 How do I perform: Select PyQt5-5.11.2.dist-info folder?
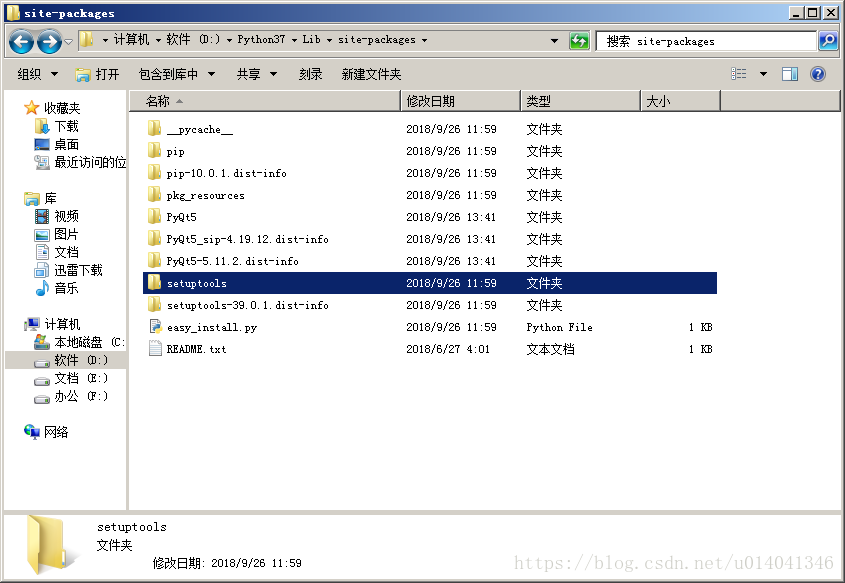coord(232,261)
